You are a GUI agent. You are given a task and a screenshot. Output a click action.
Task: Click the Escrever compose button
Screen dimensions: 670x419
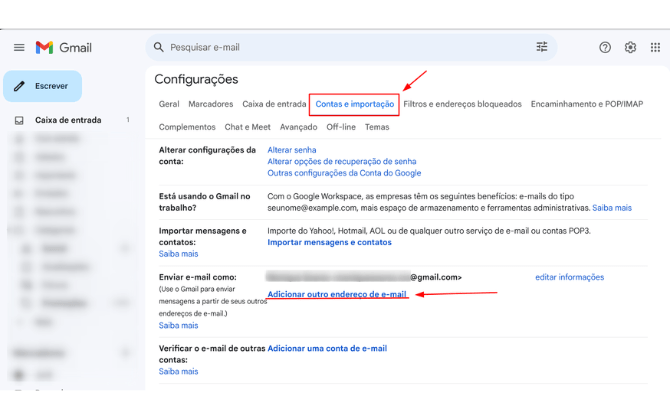[x=43, y=86]
